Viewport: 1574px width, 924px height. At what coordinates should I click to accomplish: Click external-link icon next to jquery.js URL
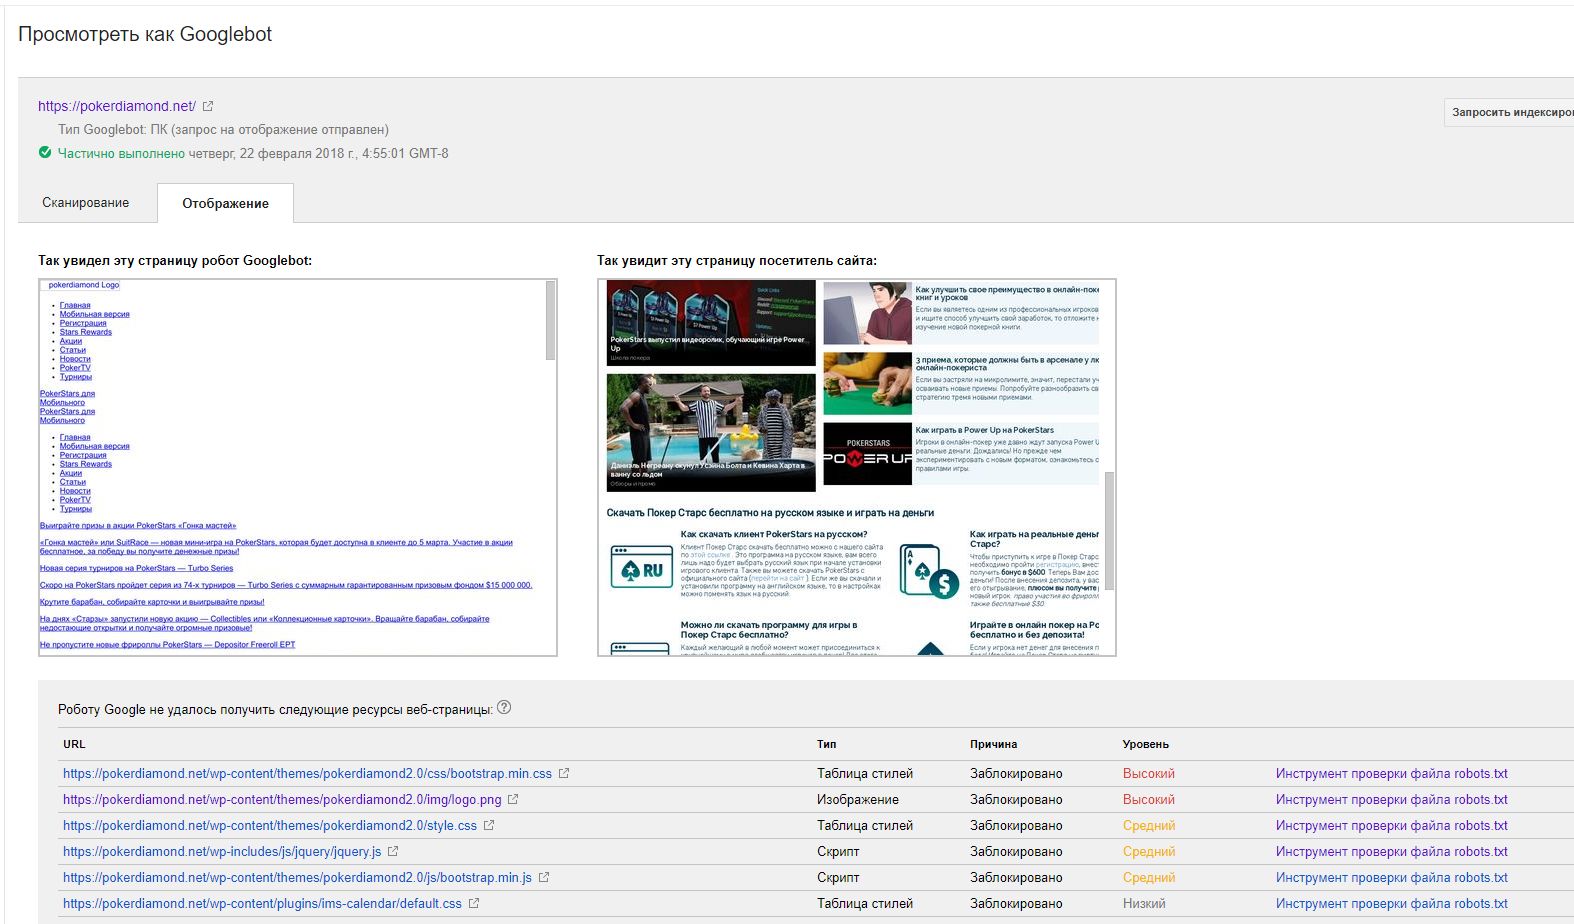pyautogui.click(x=393, y=851)
